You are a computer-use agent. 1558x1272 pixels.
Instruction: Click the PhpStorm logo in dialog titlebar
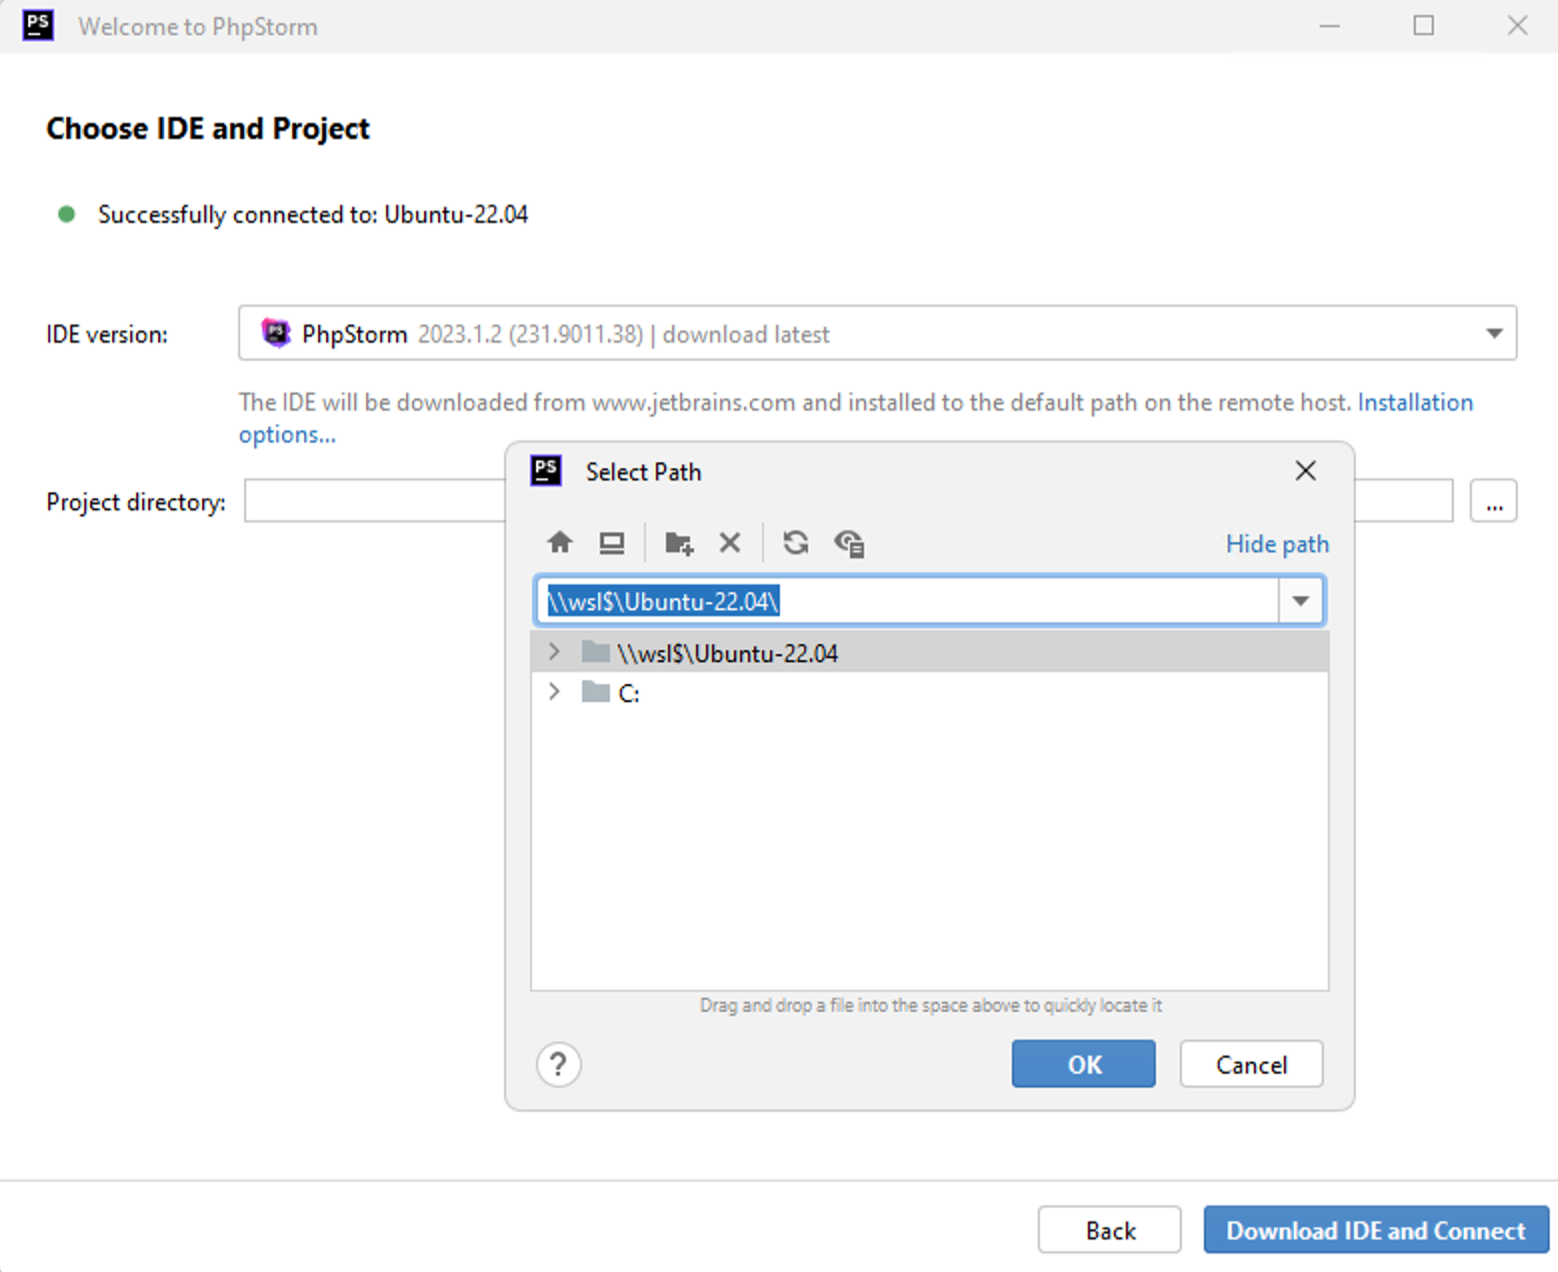pos(546,471)
